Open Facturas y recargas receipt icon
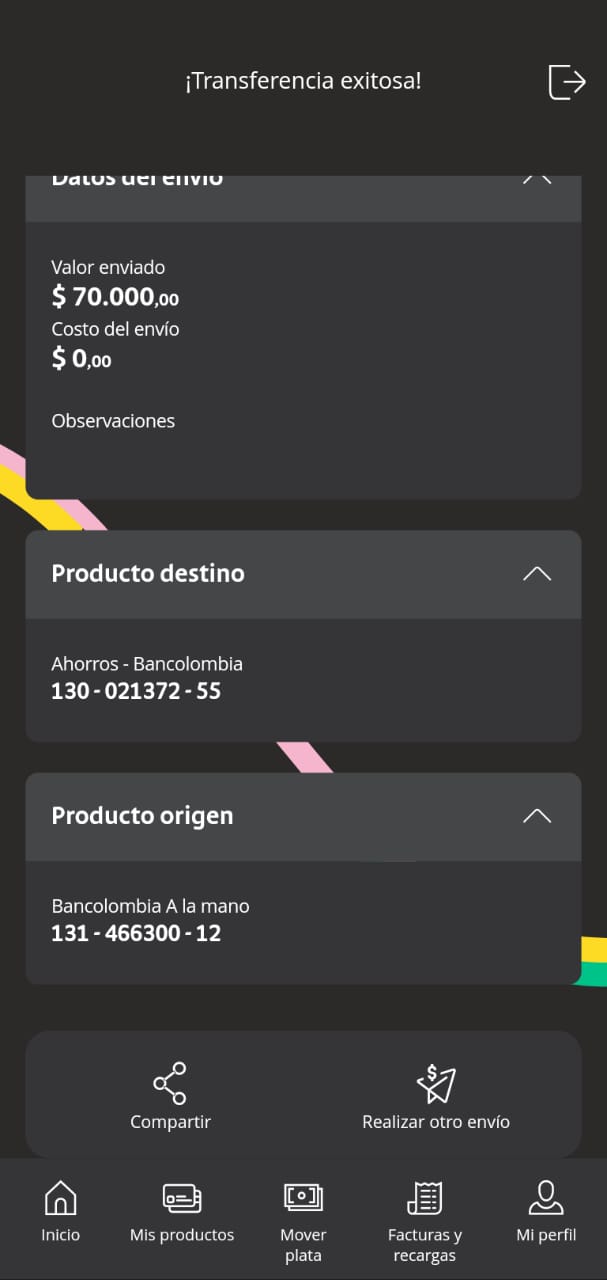This screenshot has height=1280, width=607. coord(425,1197)
